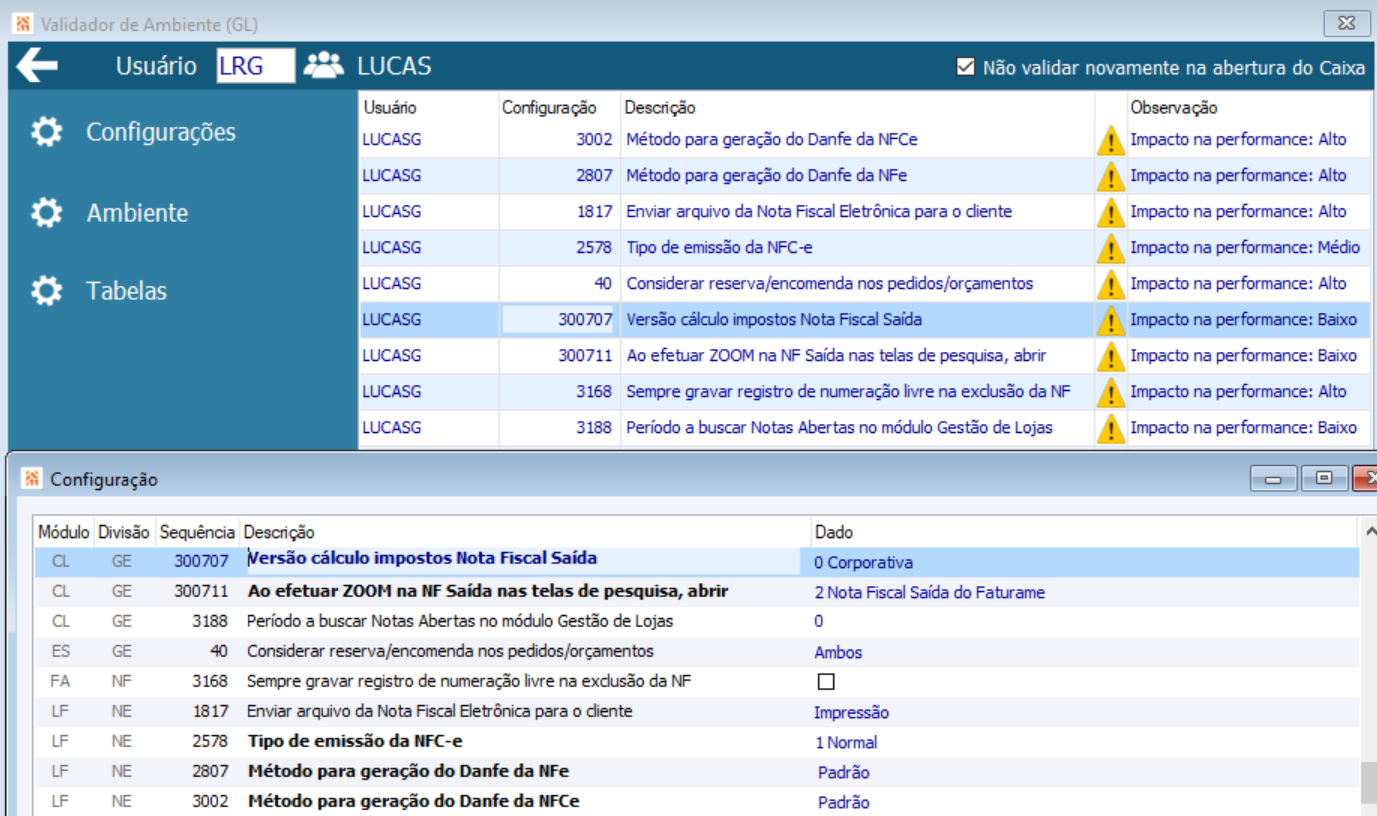Open Dado value 'Impressão'
The height and width of the screenshot is (816, 1377).
click(851, 712)
